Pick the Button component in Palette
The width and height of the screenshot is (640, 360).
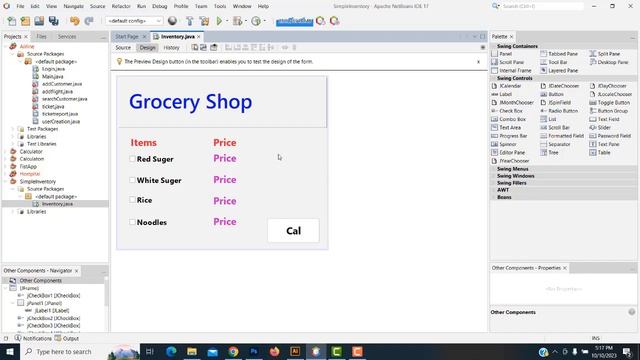[x=552, y=94]
